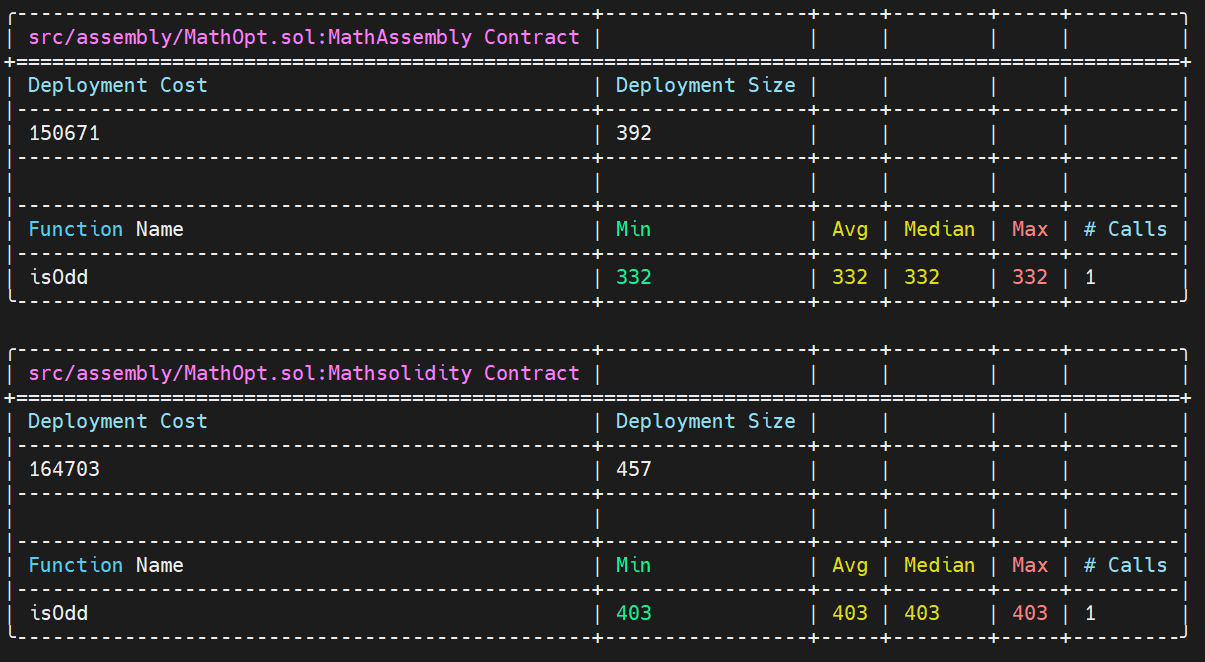Image resolution: width=1205 pixels, height=662 pixels.
Task: Click the Min header in Mathsolidity table
Action: tap(634, 566)
